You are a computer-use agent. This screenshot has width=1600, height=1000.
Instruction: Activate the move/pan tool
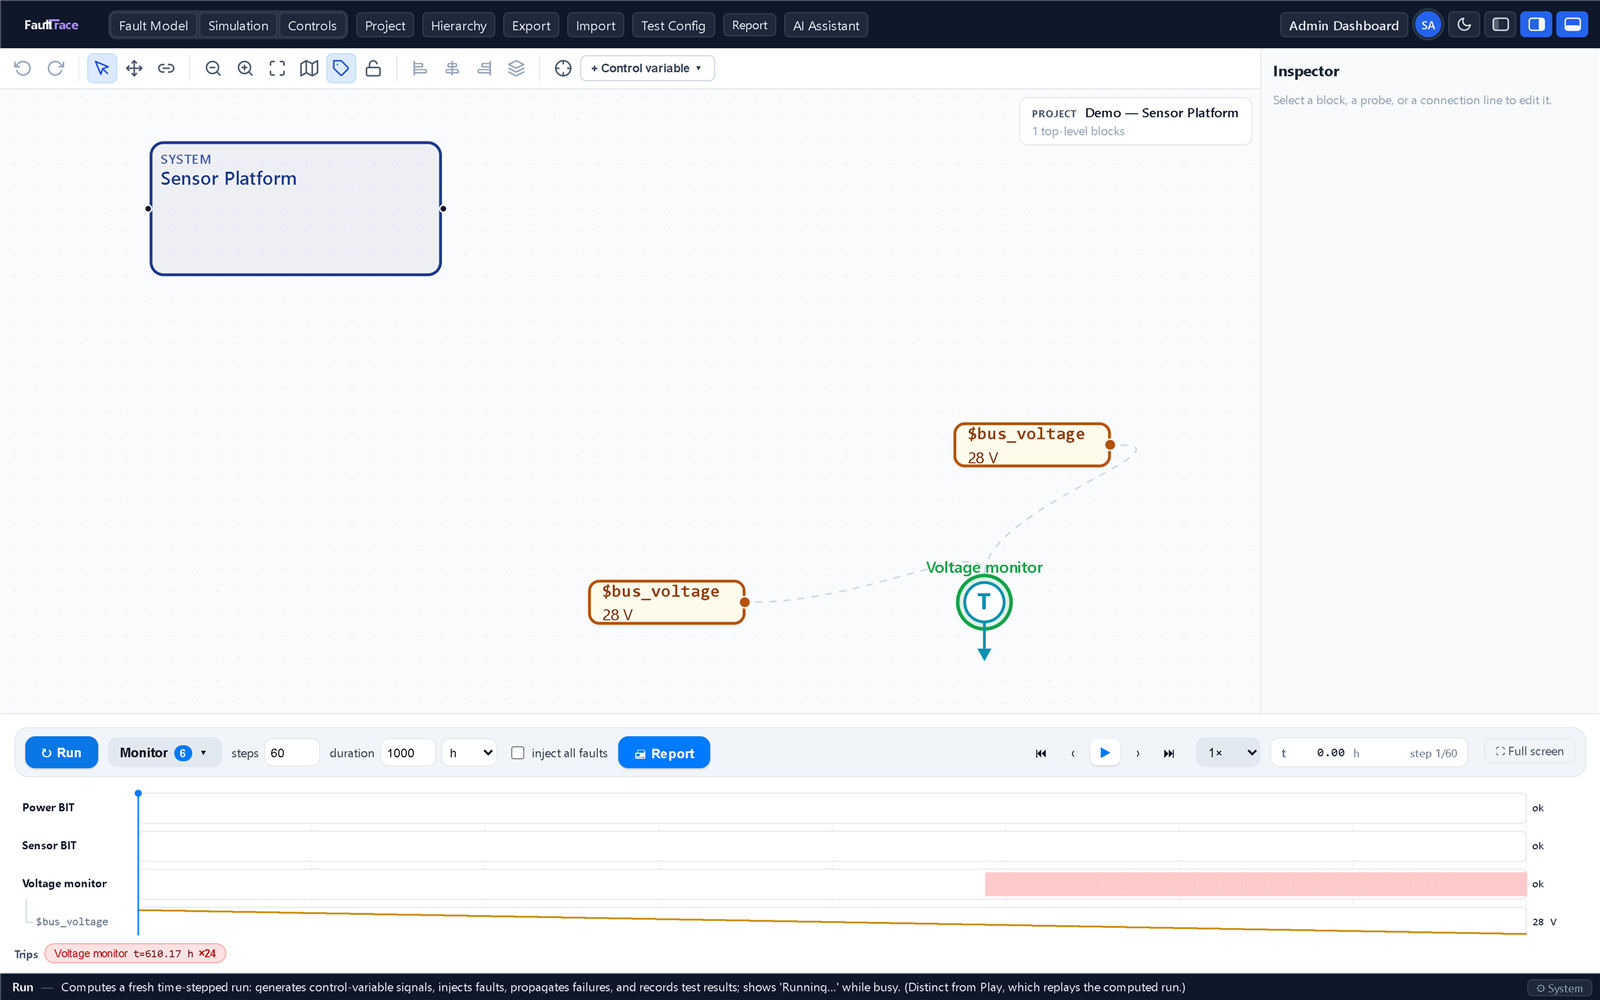click(134, 68)
